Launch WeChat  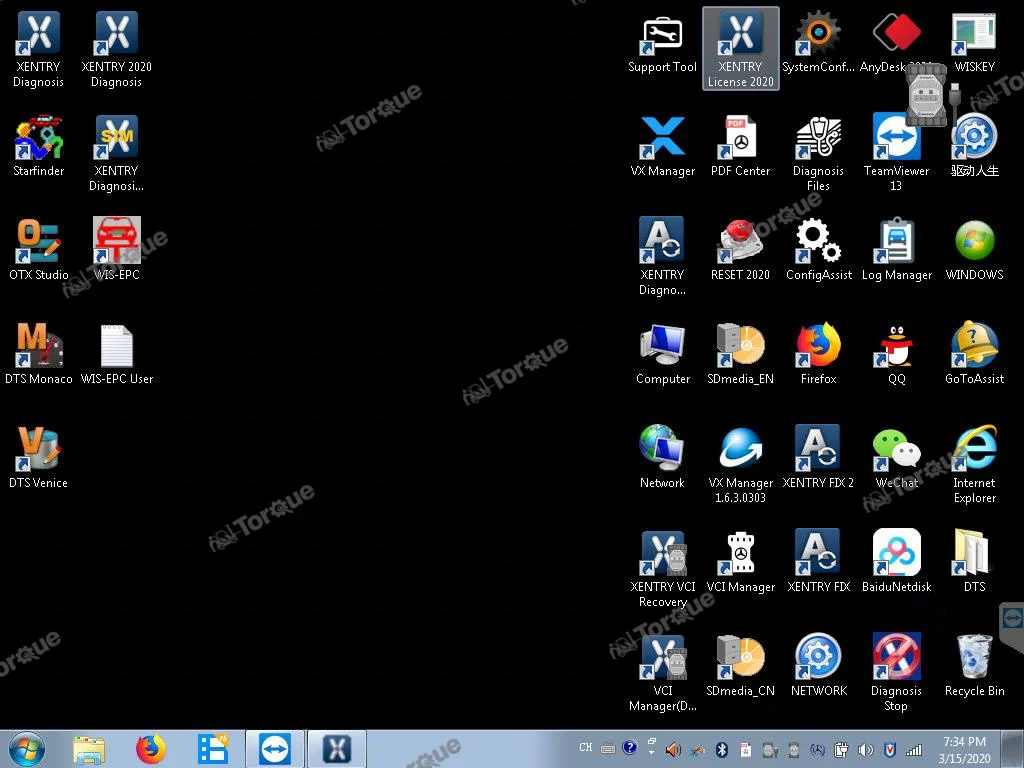(x=896, y=457)
